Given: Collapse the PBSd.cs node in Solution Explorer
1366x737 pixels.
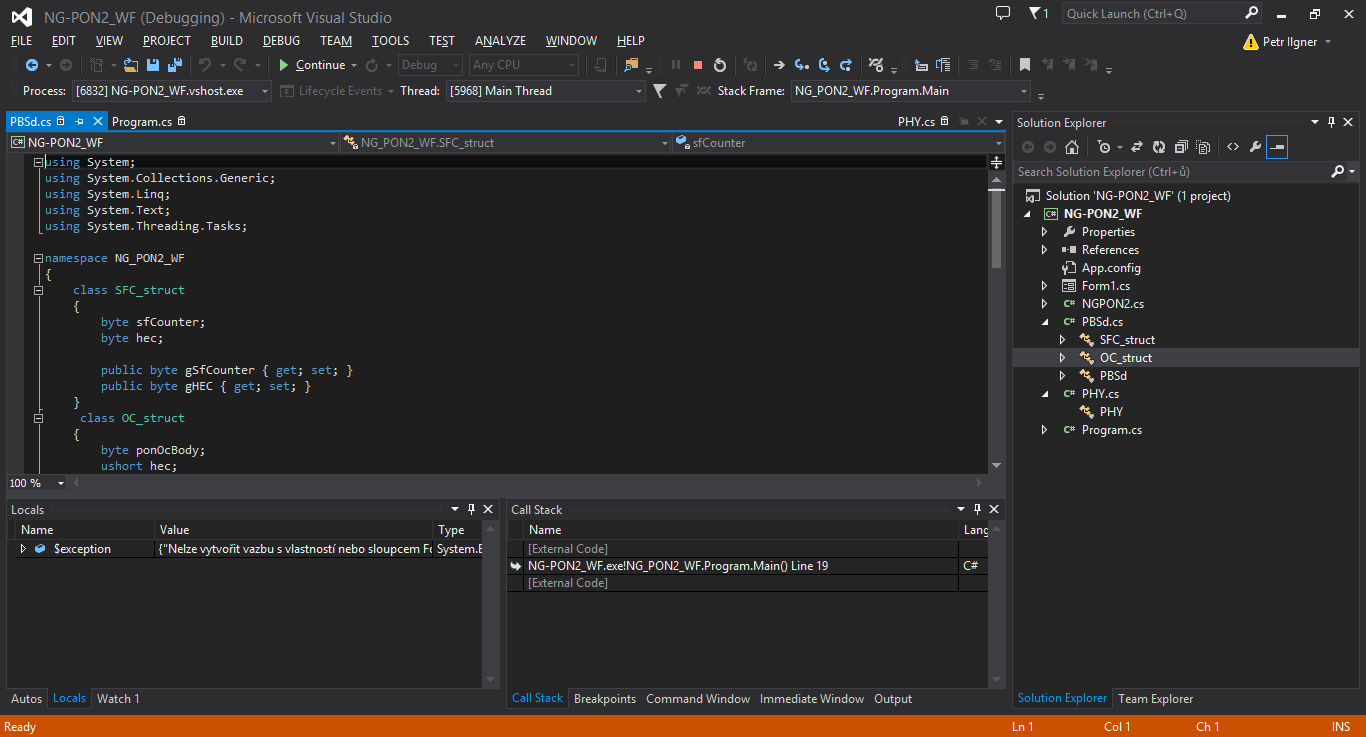Looking at the screenshot, I should click(x=1044, y=322).
